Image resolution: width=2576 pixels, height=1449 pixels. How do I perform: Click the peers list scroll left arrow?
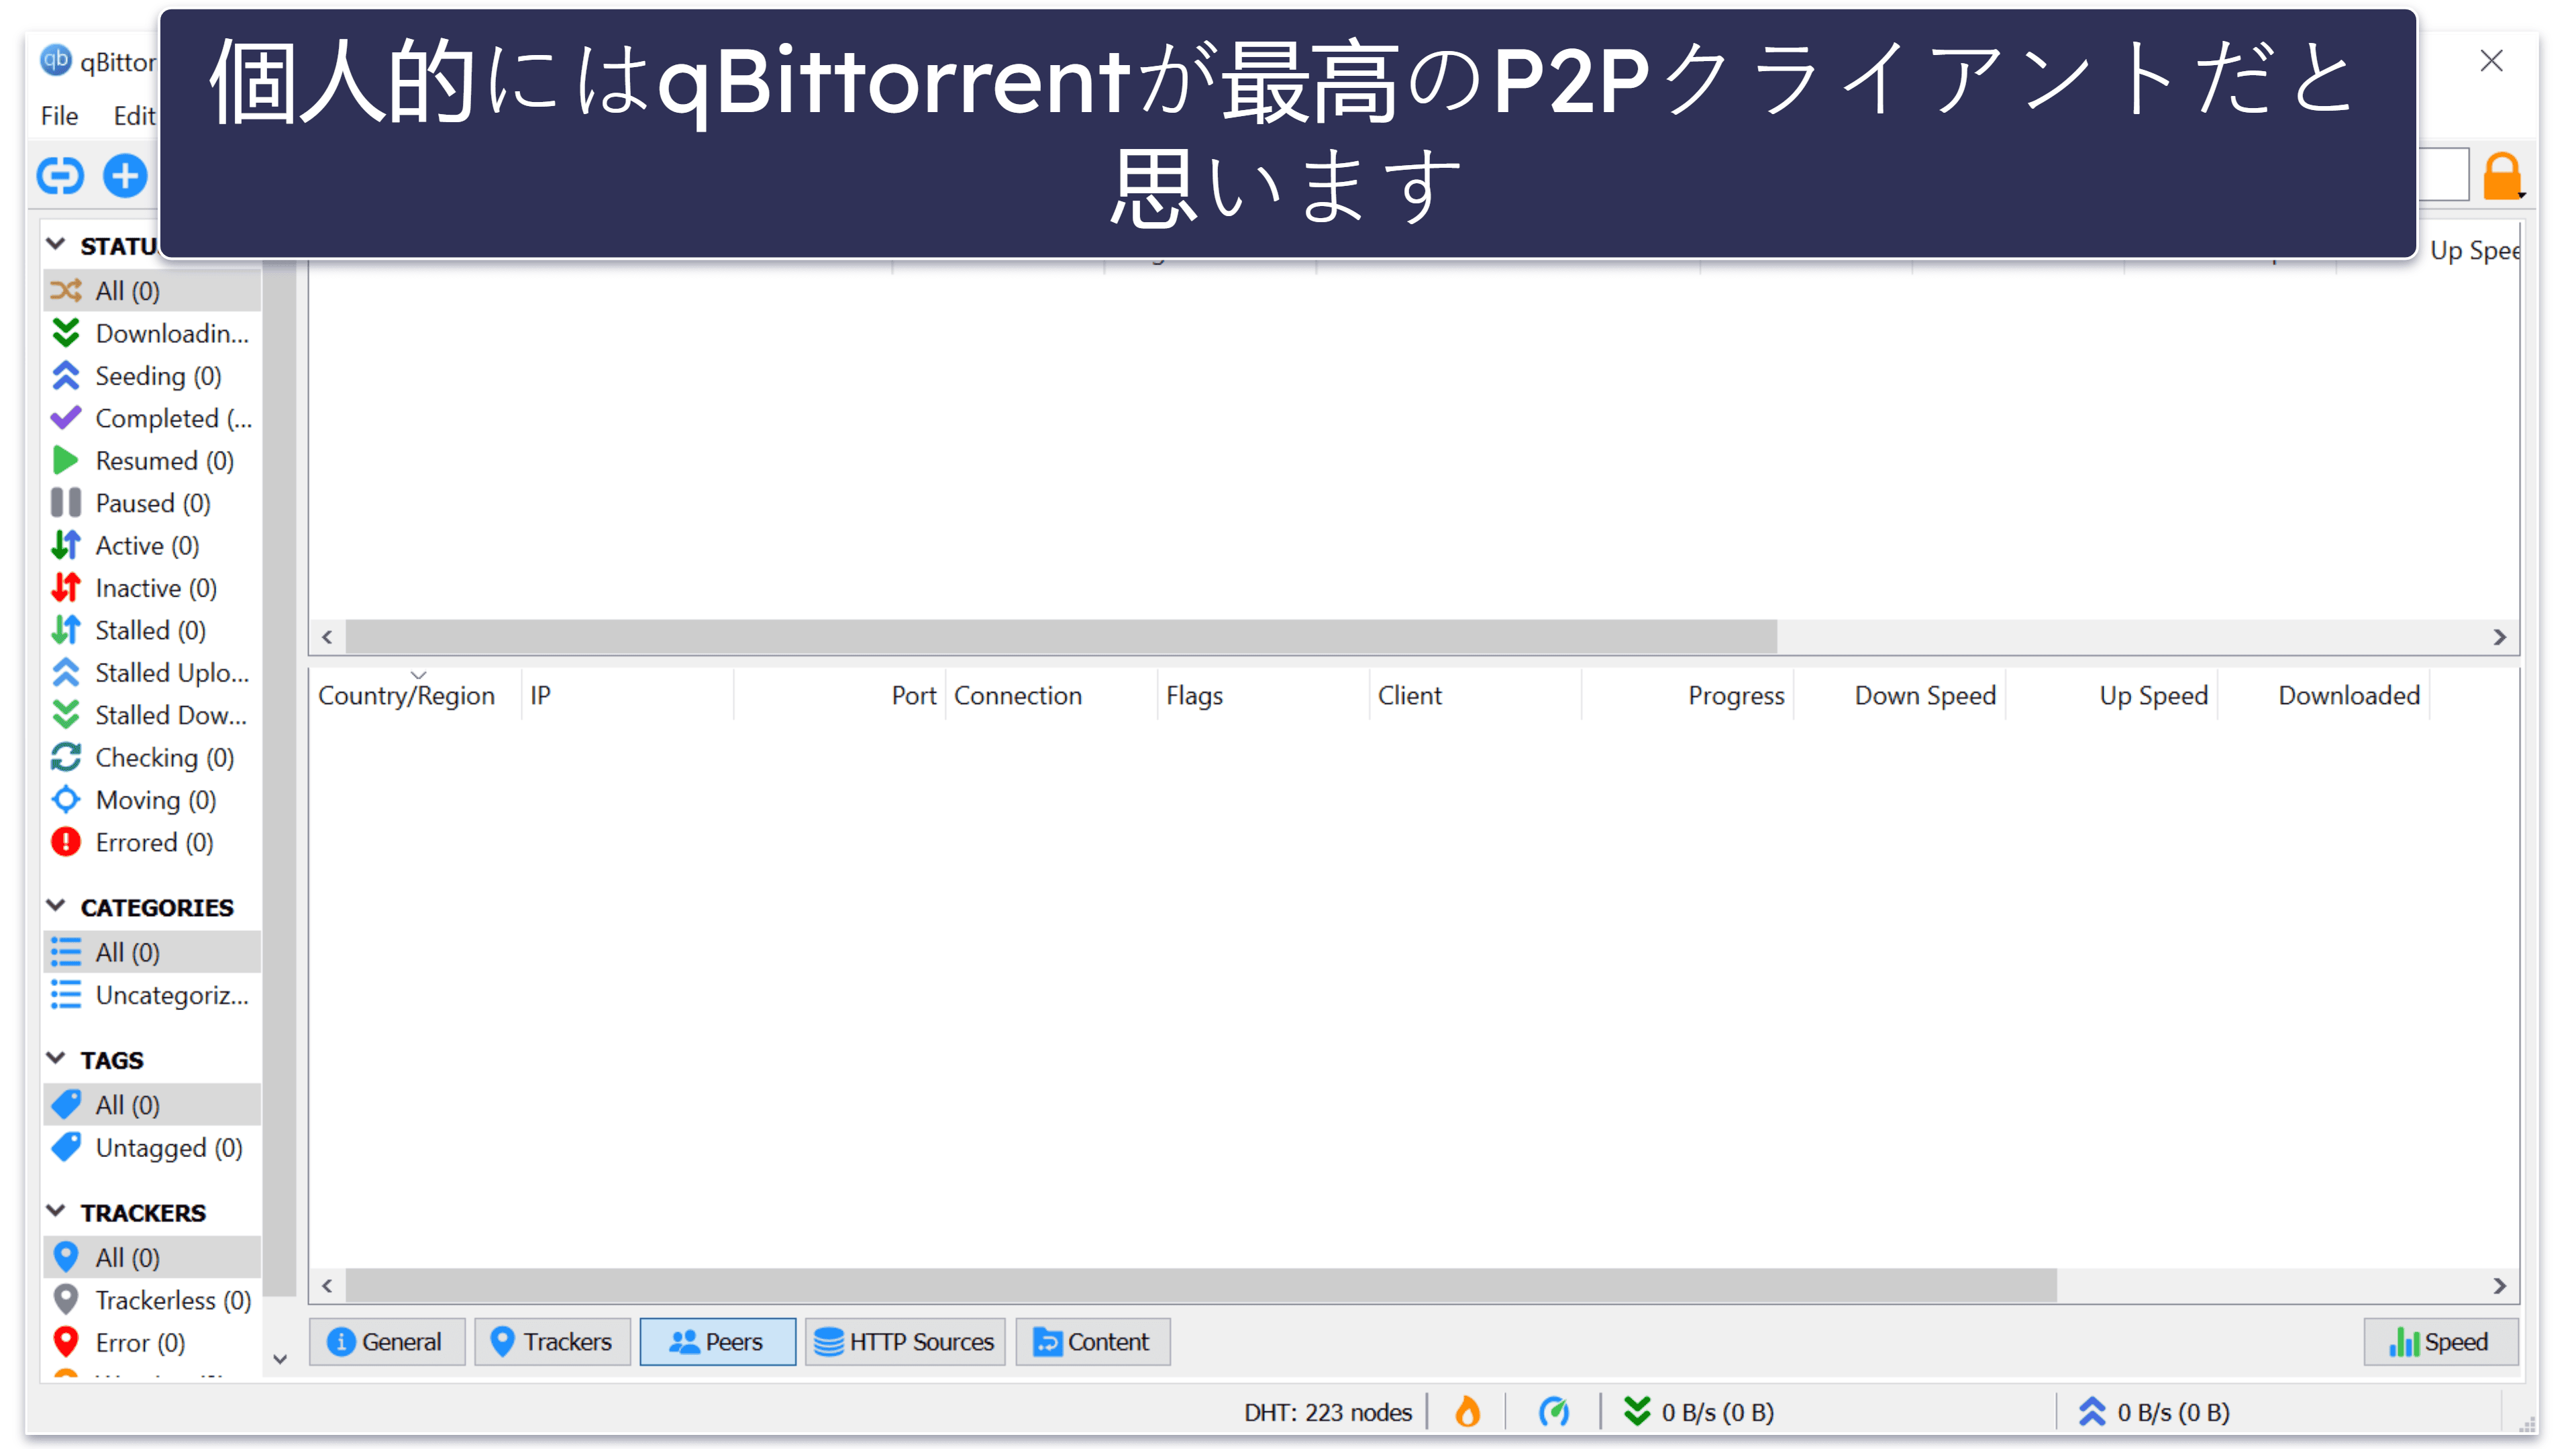coord(327,1285)
